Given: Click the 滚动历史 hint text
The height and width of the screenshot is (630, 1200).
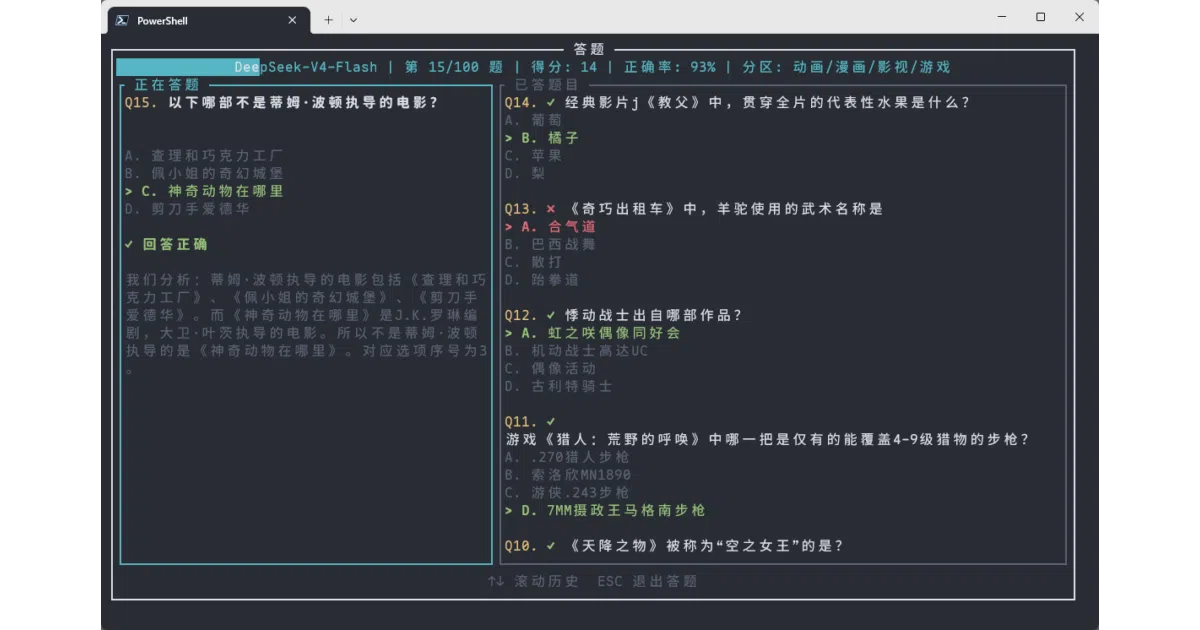Looking at the screenshot, I should (x=546, y=581).
